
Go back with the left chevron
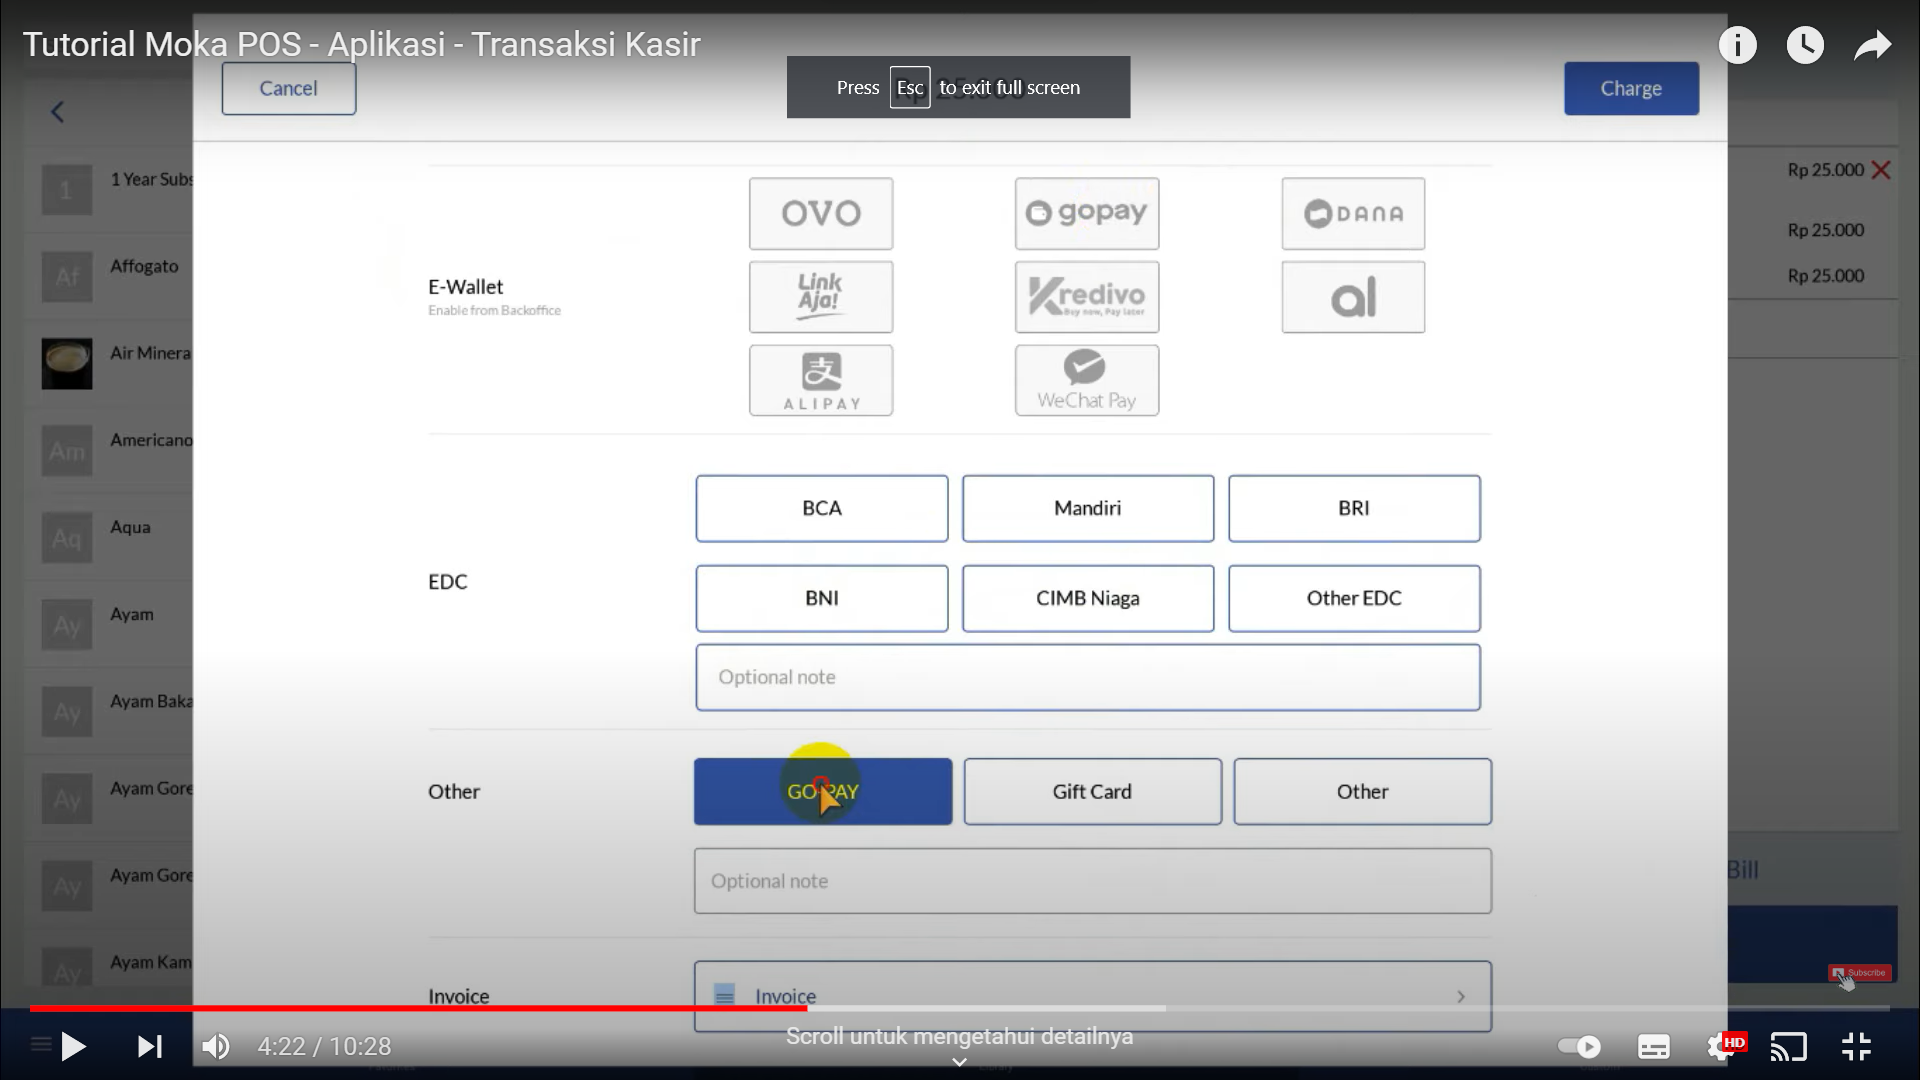58,112
